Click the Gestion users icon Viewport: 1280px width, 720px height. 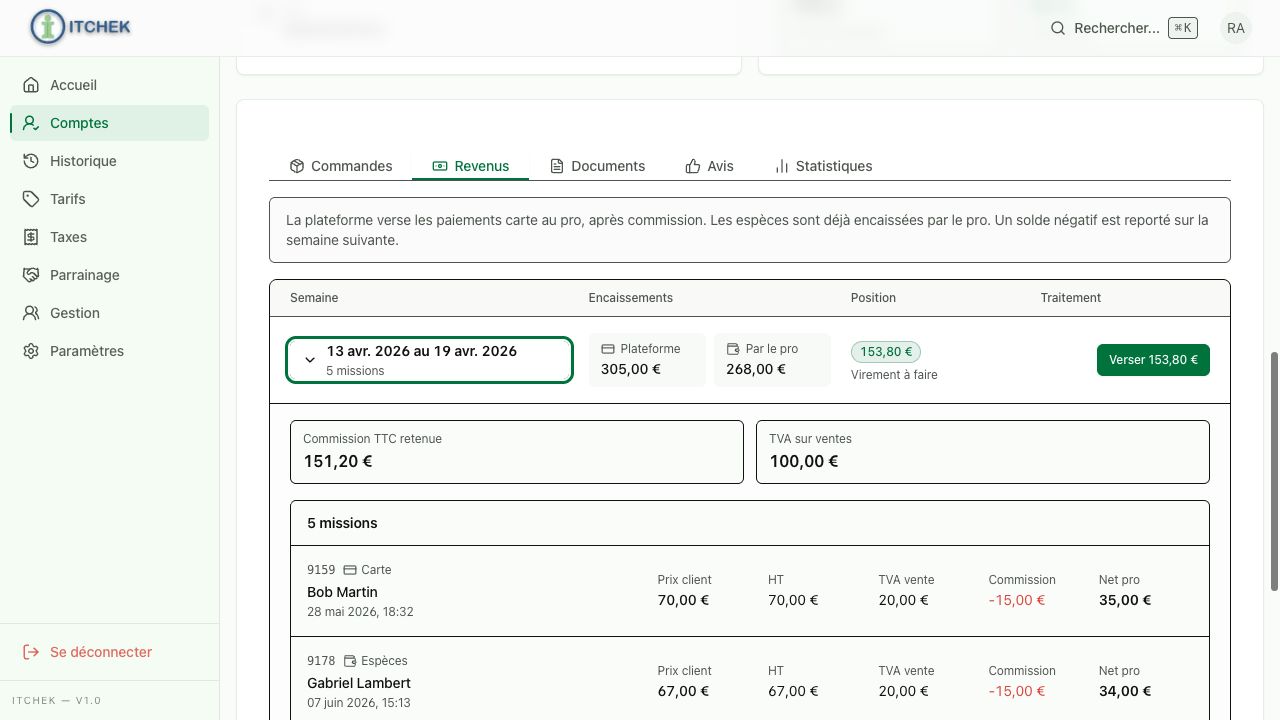(x=31, y=313)
